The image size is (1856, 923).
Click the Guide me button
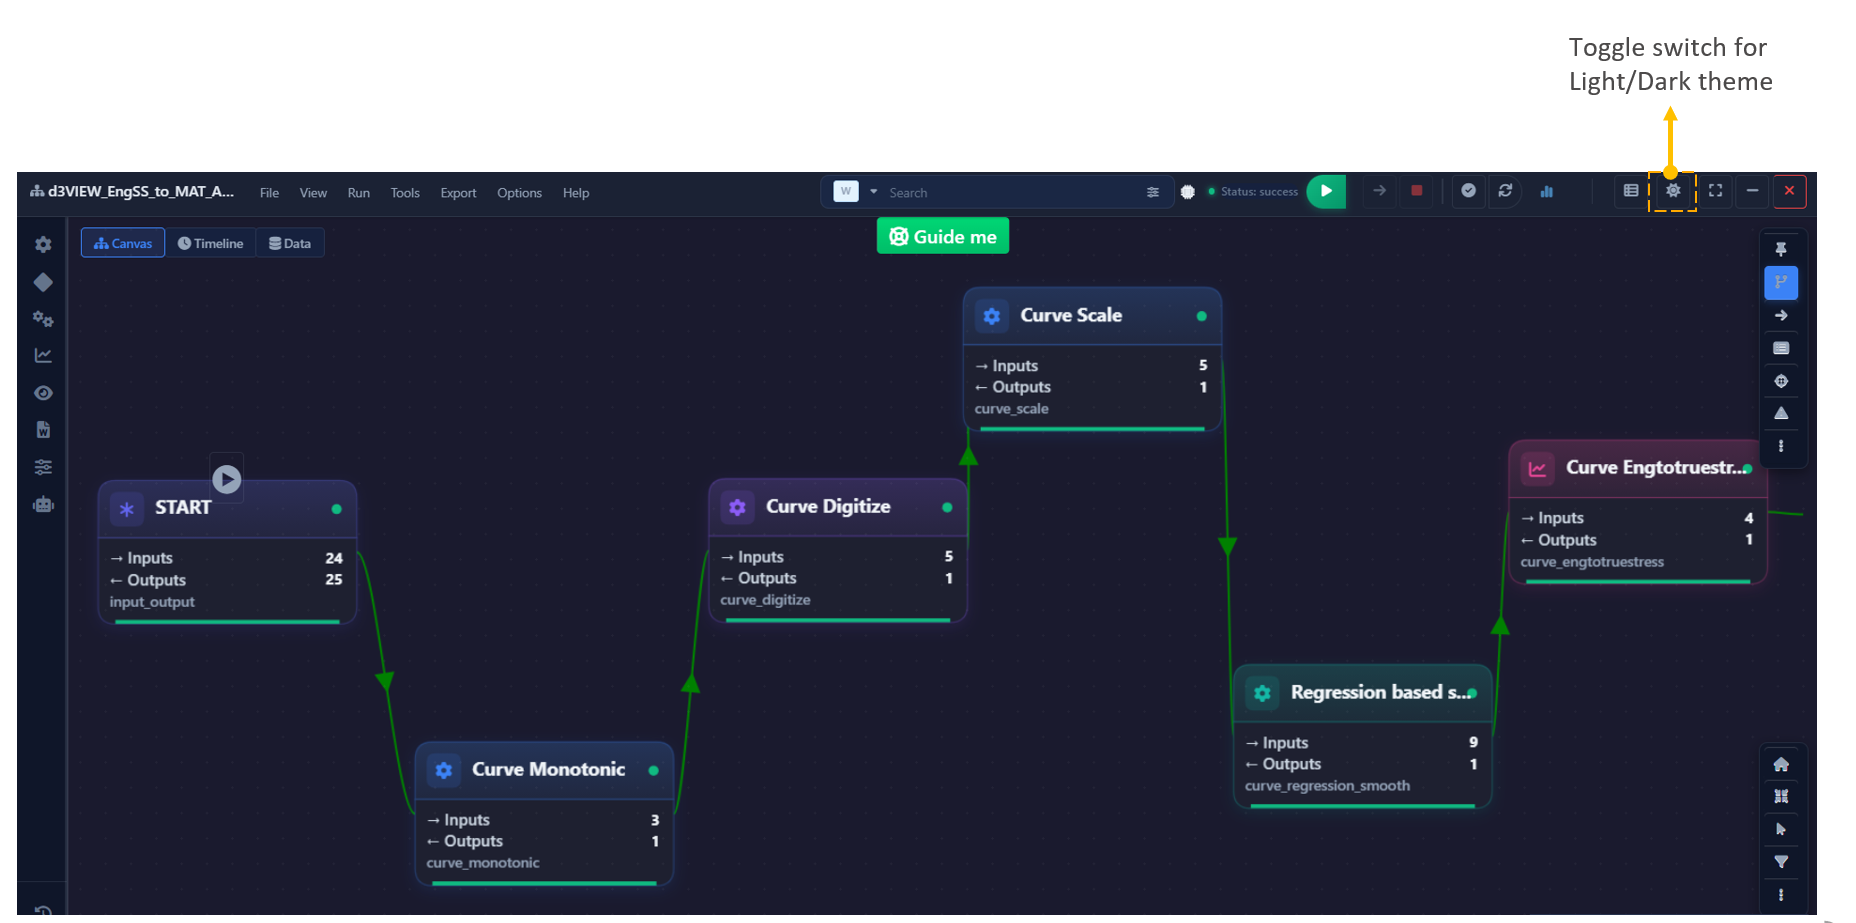click(x=942, y=237)
